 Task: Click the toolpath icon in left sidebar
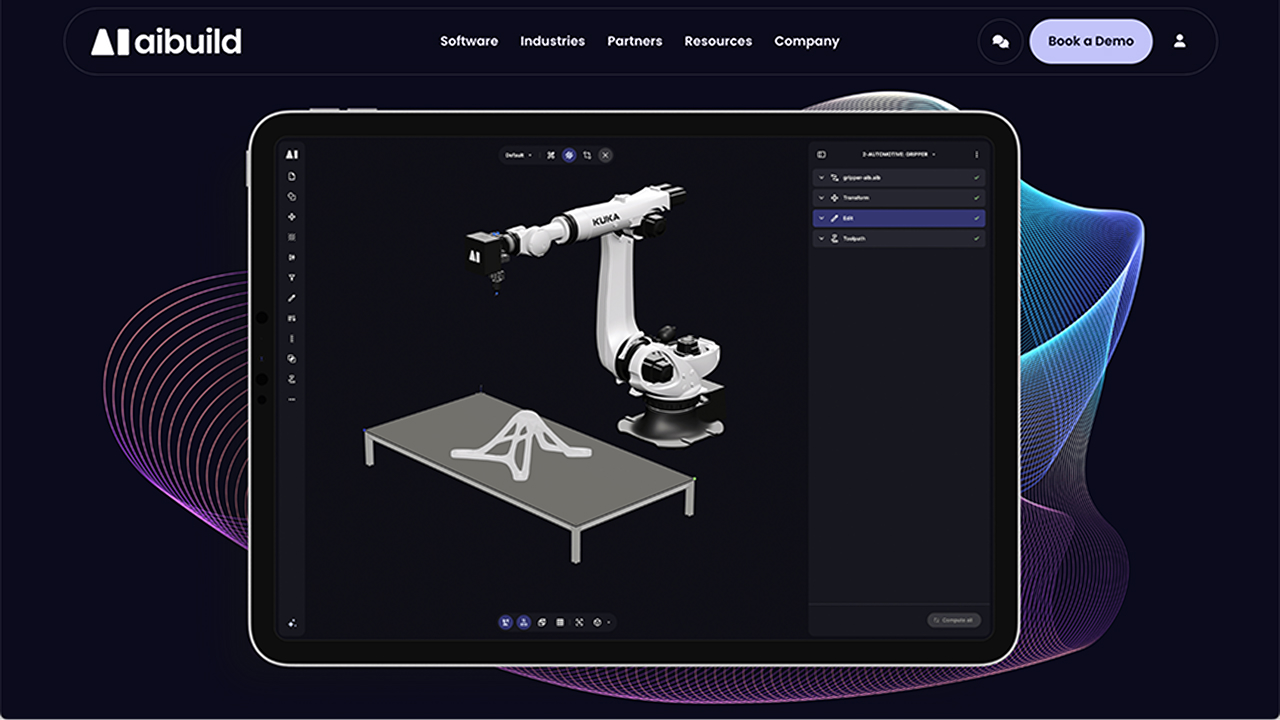pyautogui.click(x=292, y=379)
